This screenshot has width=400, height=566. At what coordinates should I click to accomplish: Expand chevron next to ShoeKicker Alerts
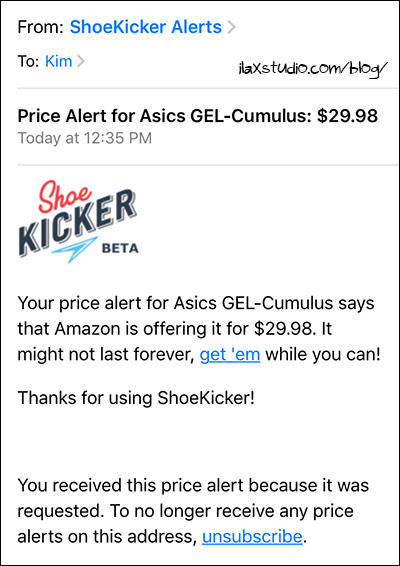(231, 28)
